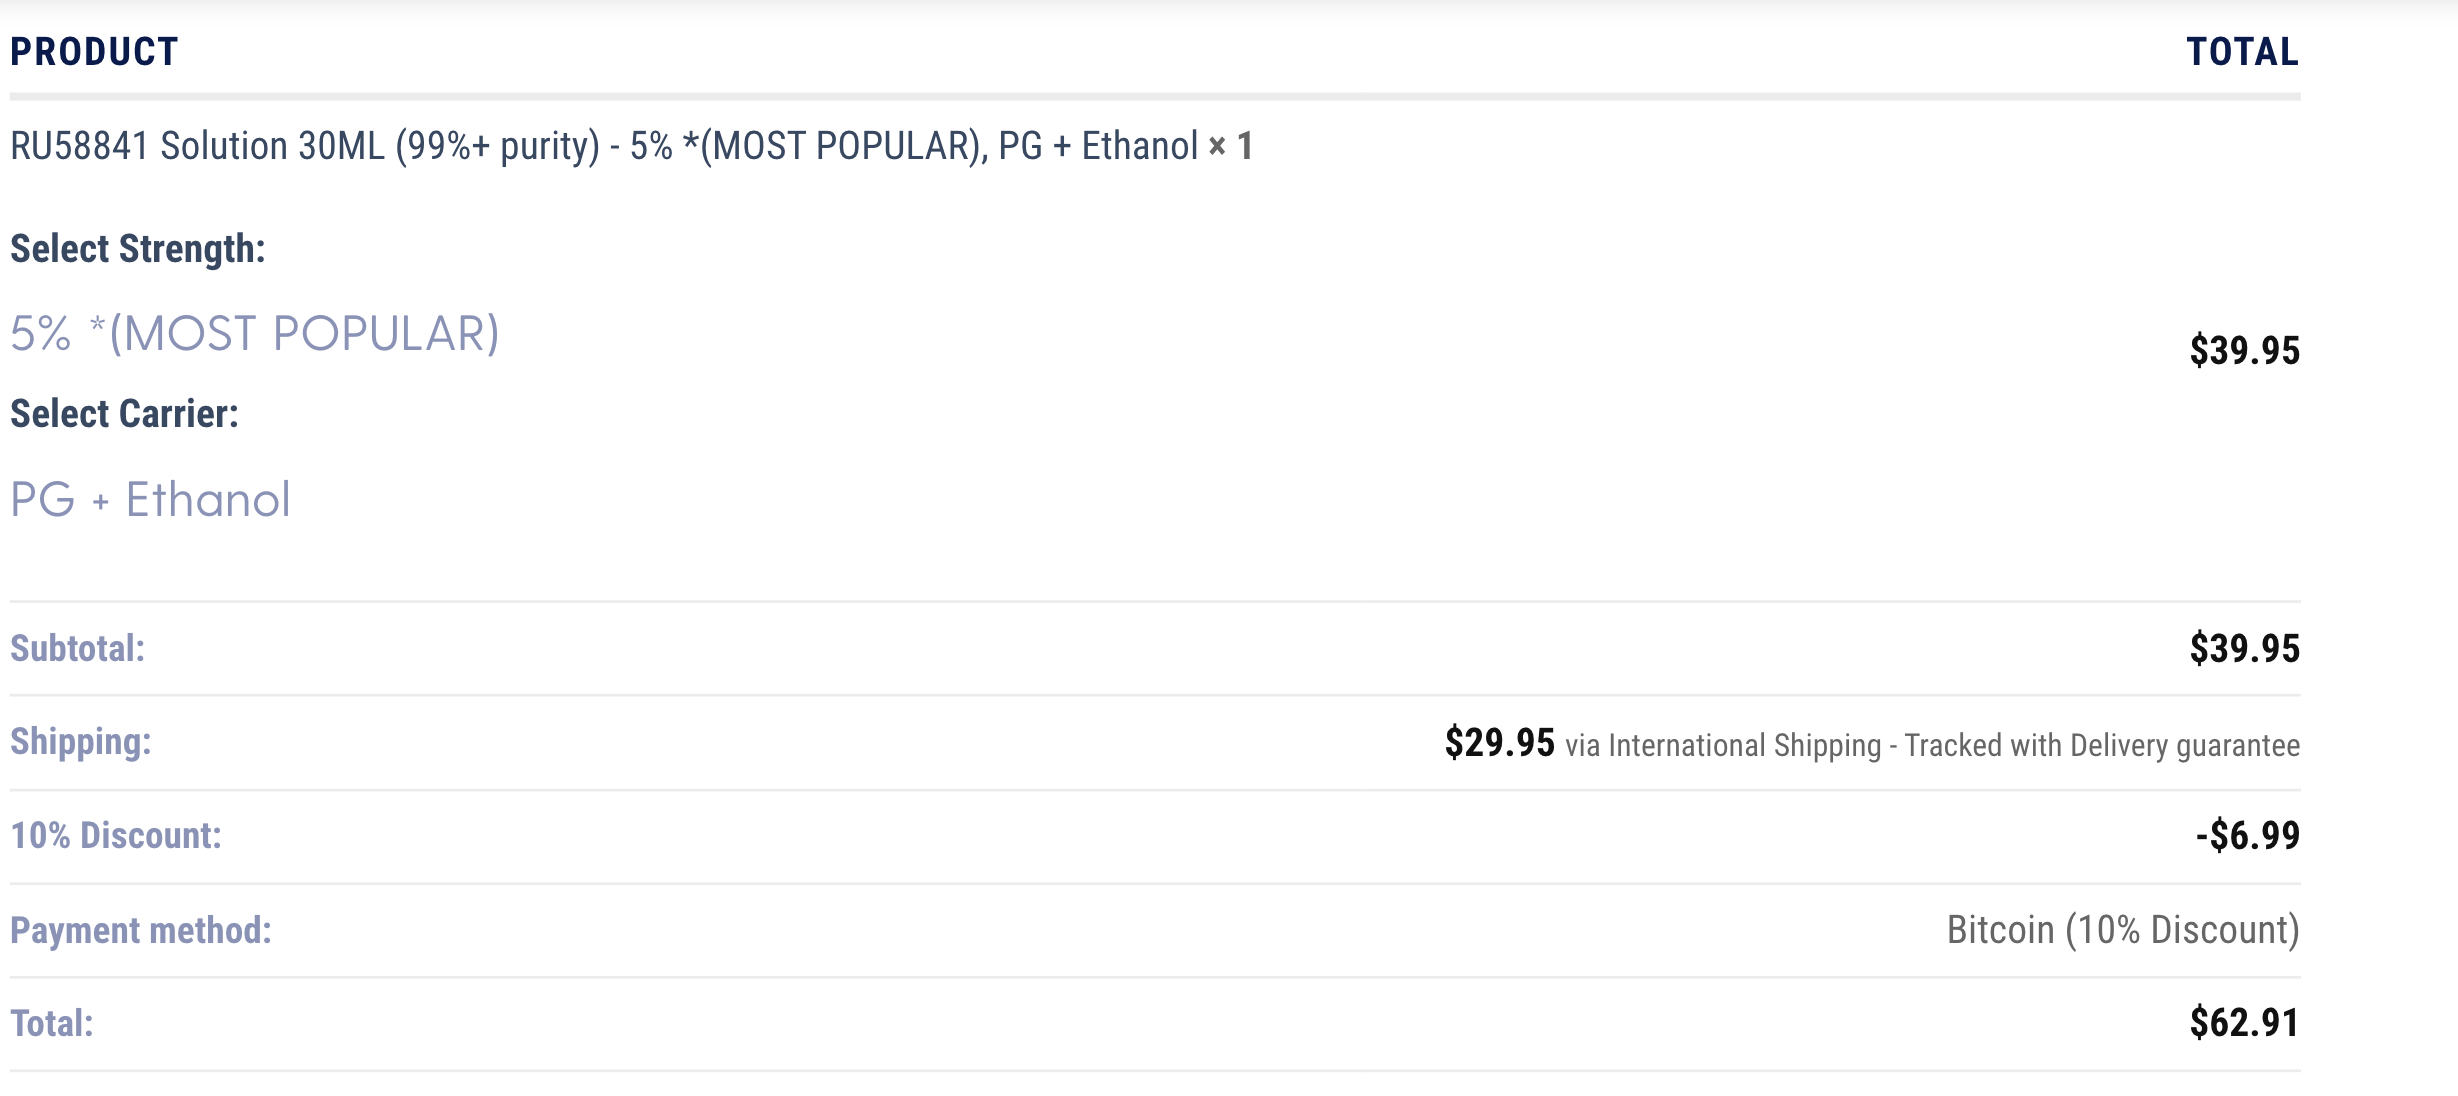This screenshot has height=1096, width=2458.
Task: Click the subtotal amount $39.95
Action: coord(2244,648)
